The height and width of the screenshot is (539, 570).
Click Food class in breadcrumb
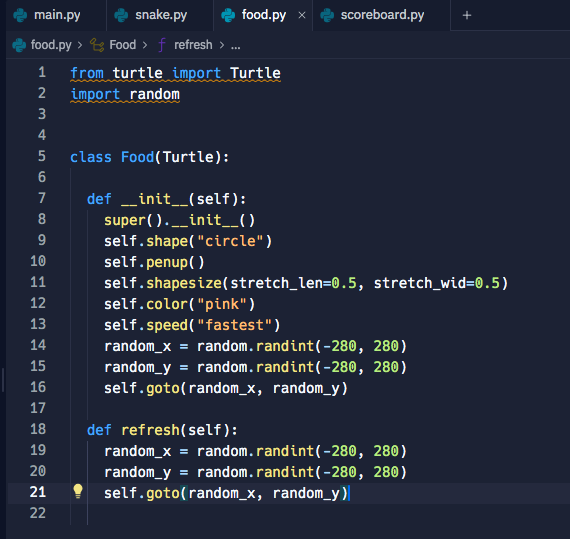tap(123, 45)
